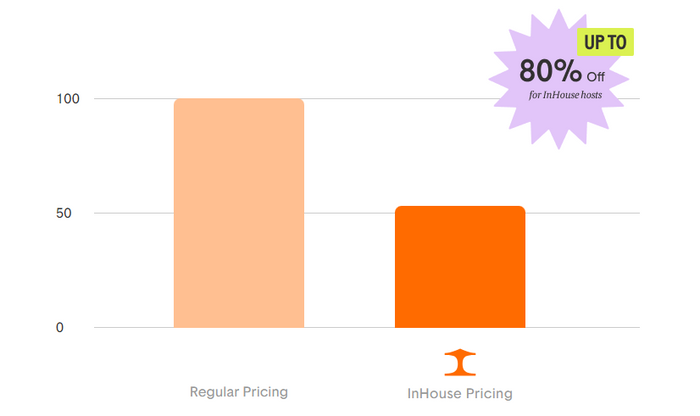
Task: Click the 80% text in badge
Action: click(x=550, y=71)
